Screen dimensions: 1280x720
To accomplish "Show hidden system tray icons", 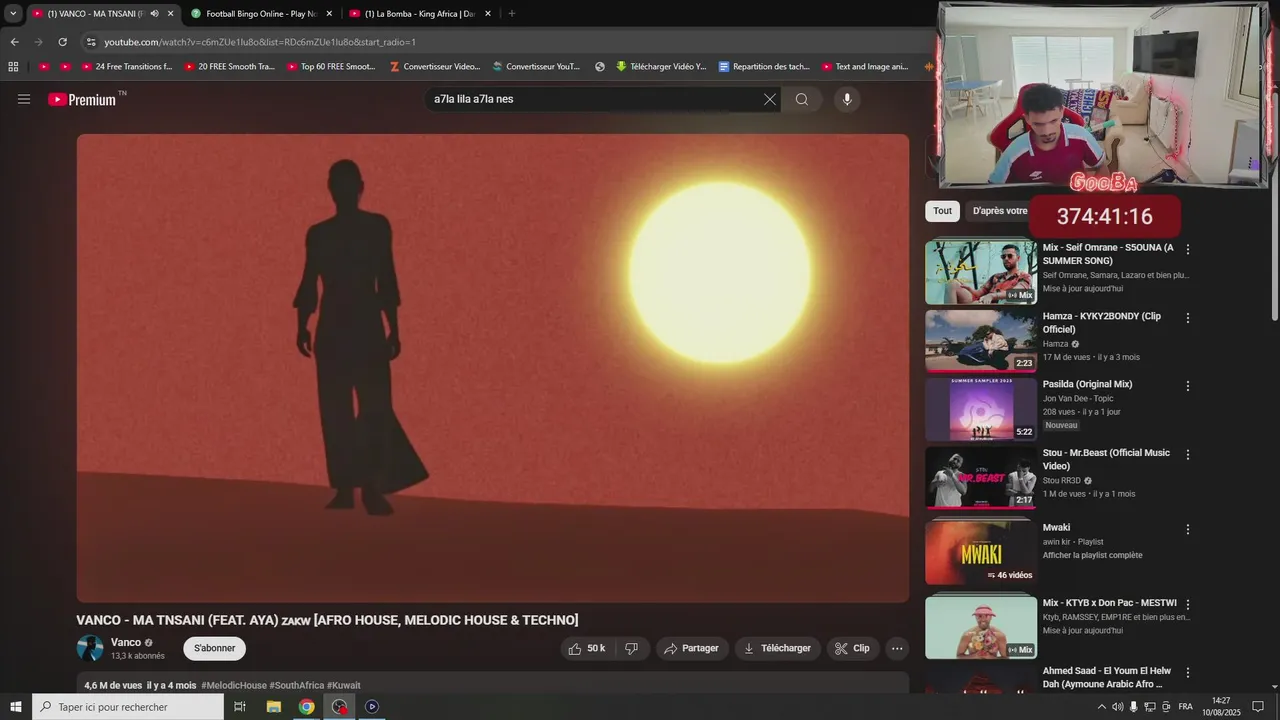I will [1102, 706].
